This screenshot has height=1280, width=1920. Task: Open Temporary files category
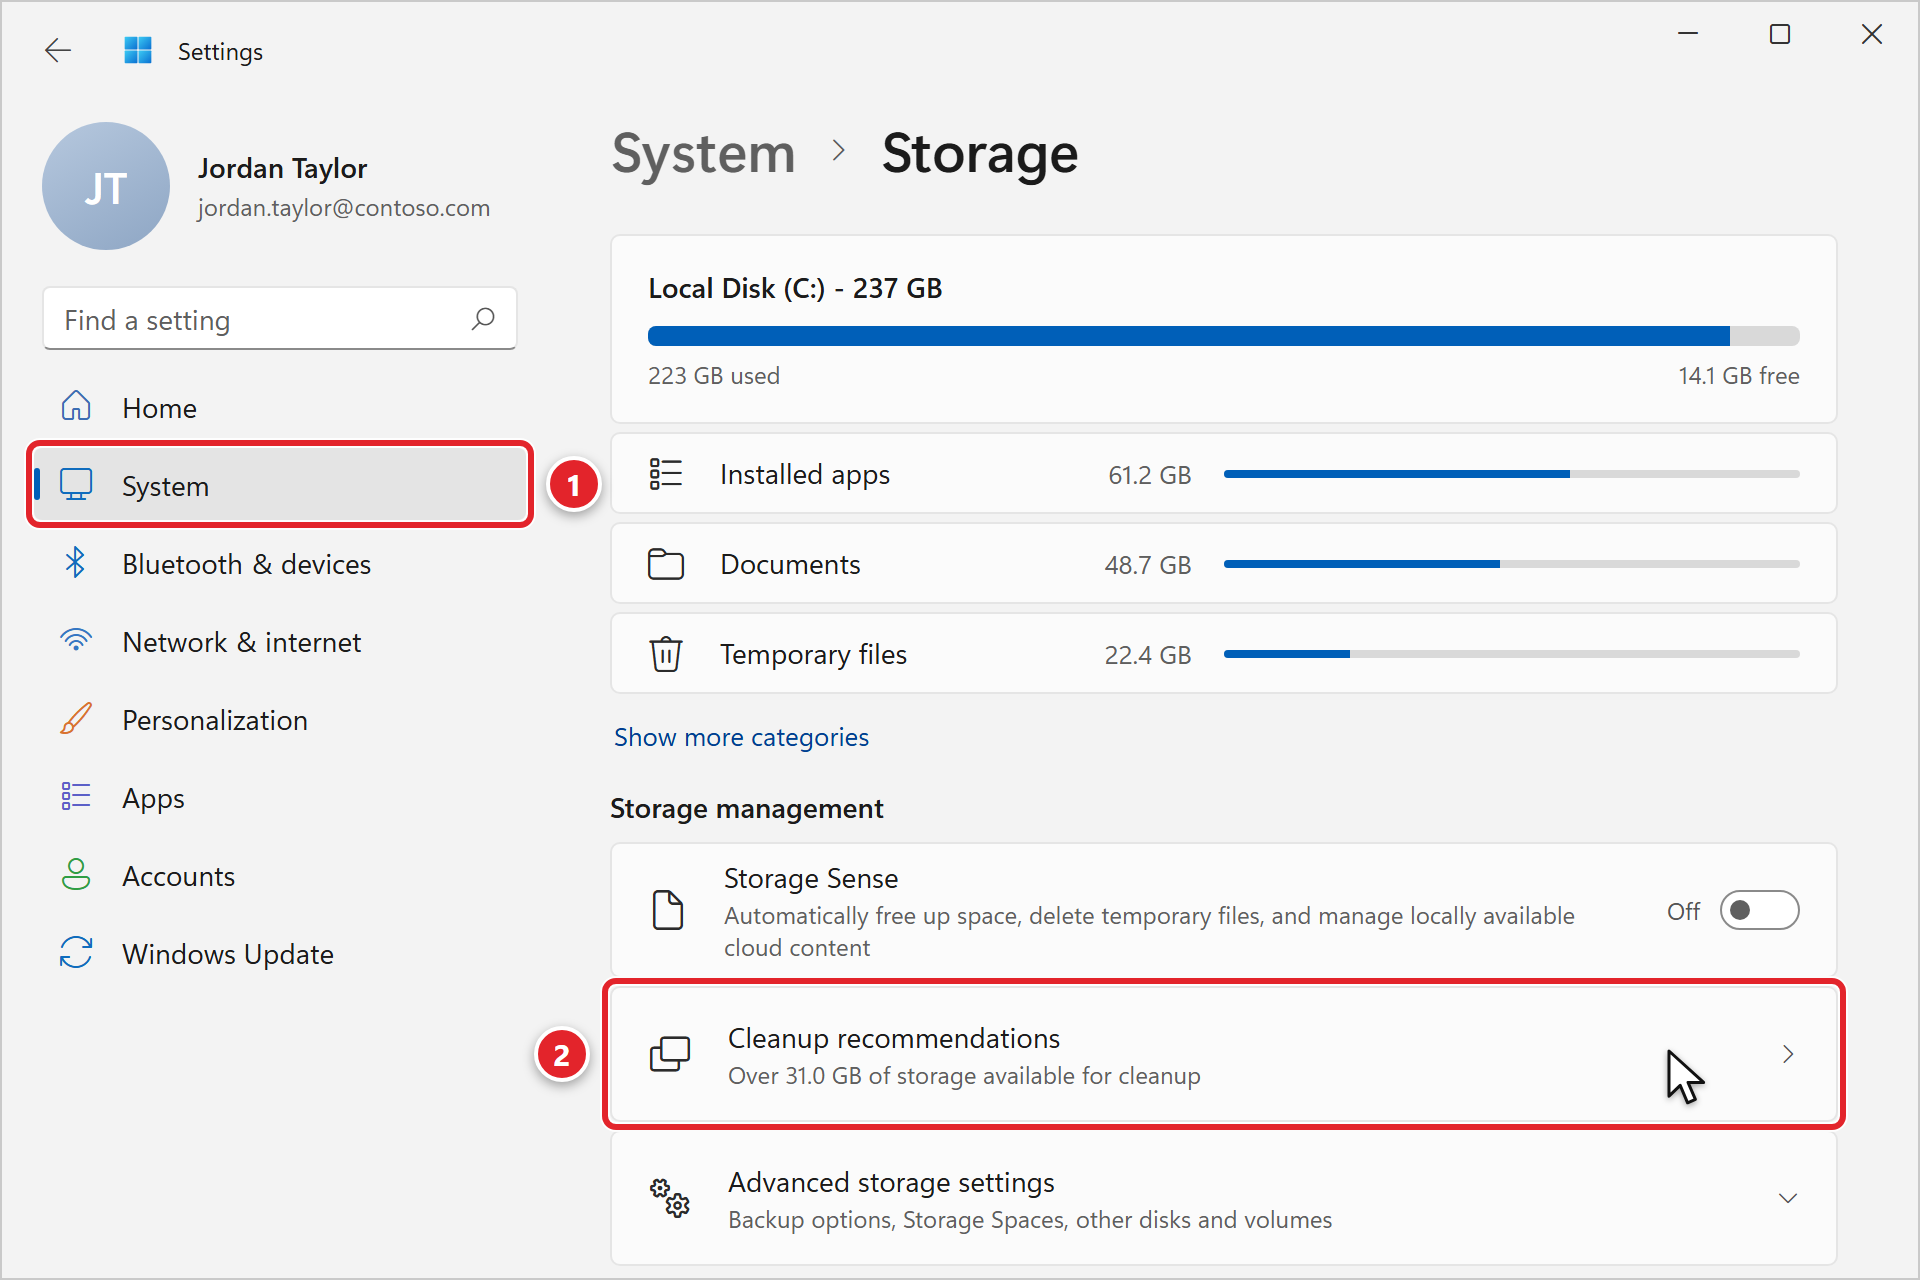[1223, 654]
